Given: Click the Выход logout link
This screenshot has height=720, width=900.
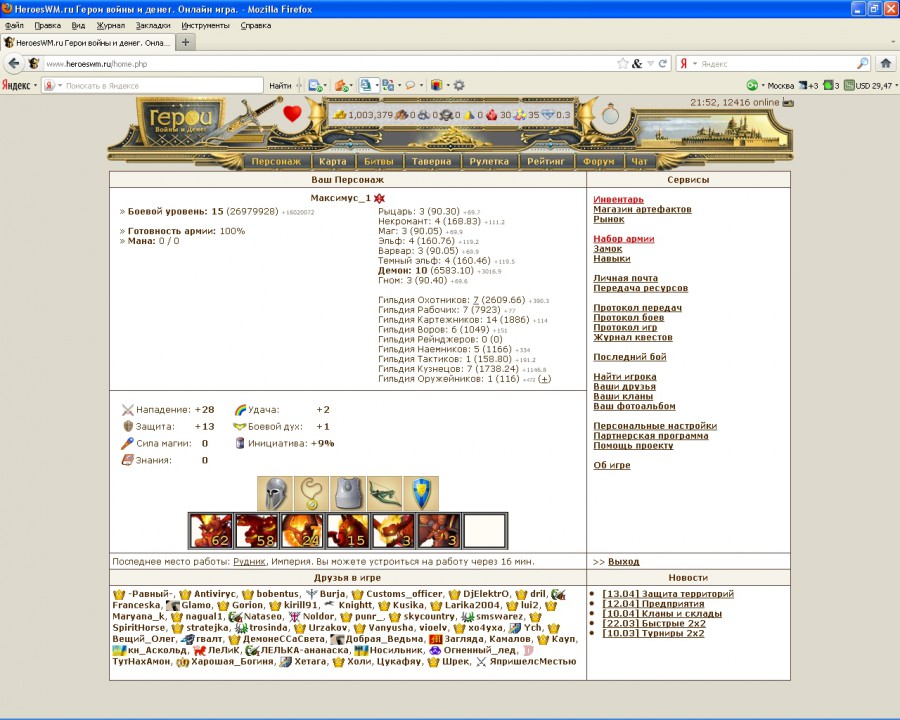Looking at the screenshot, I should click(x=623, y=562).
